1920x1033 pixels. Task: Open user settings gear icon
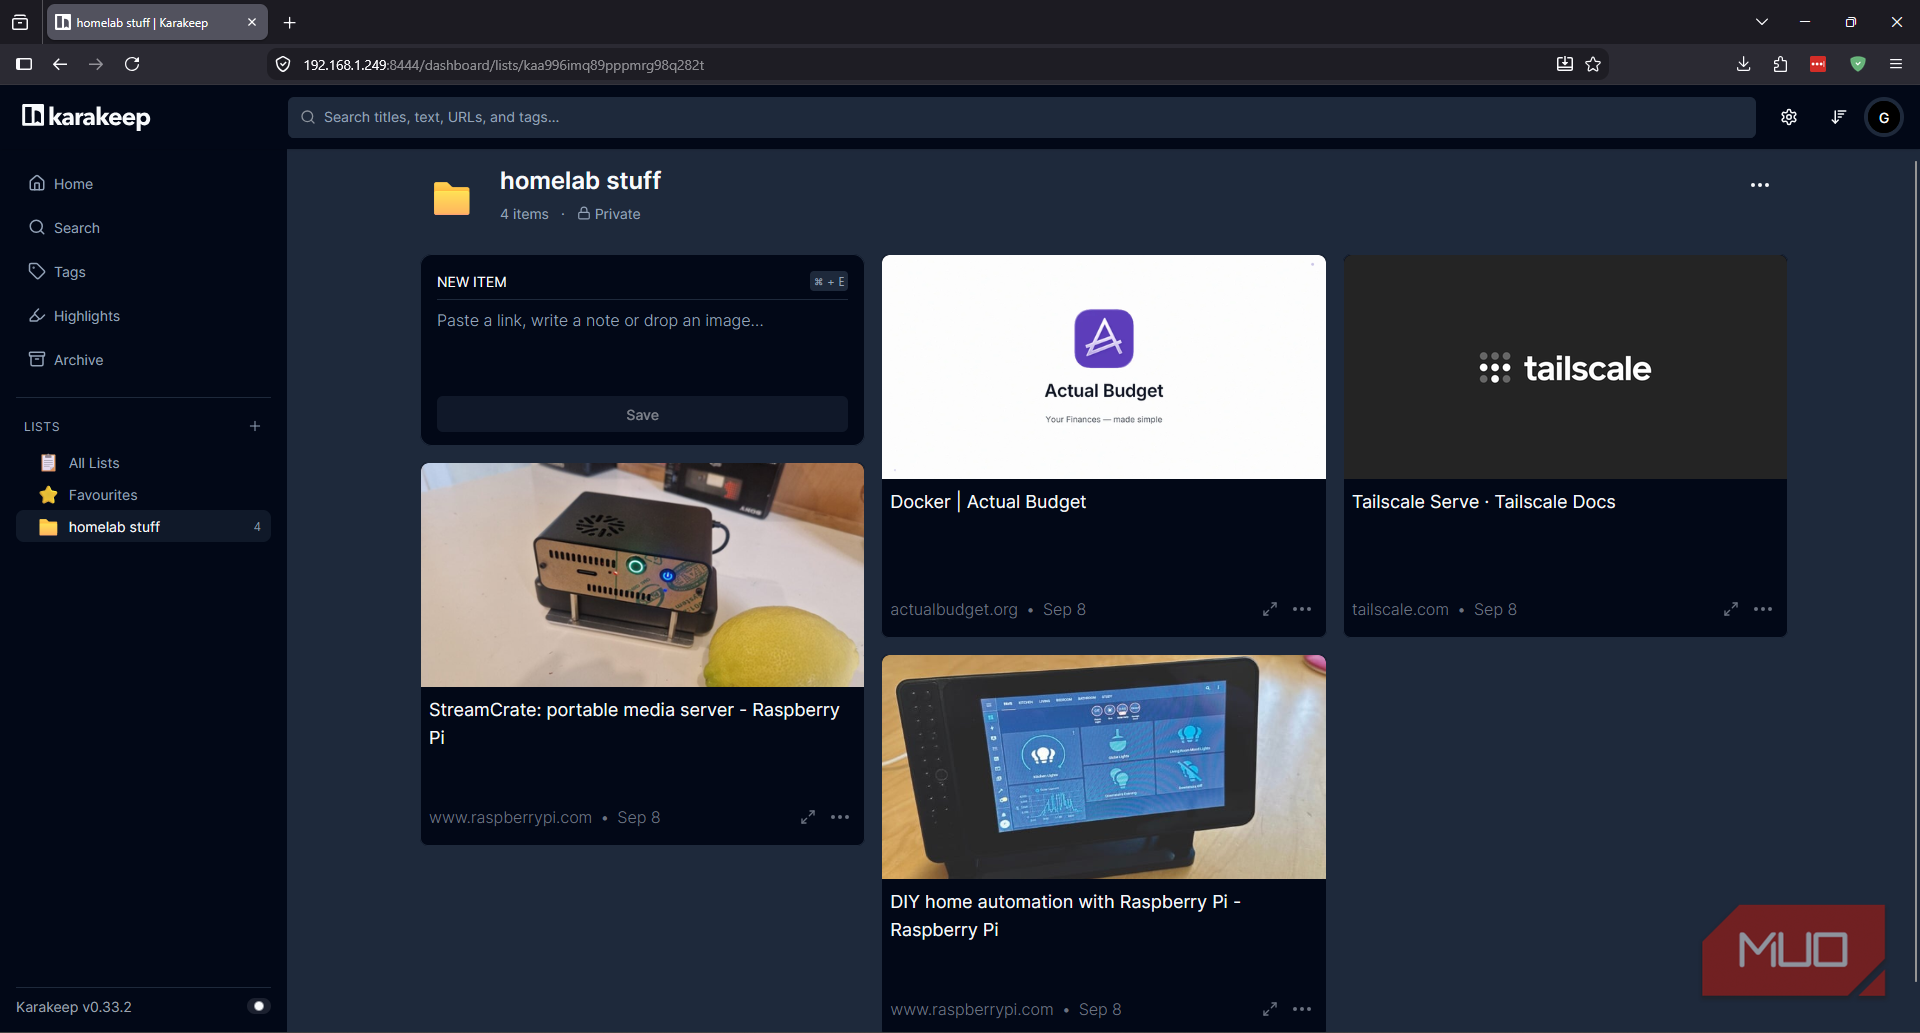click(x=1789, y=117)
